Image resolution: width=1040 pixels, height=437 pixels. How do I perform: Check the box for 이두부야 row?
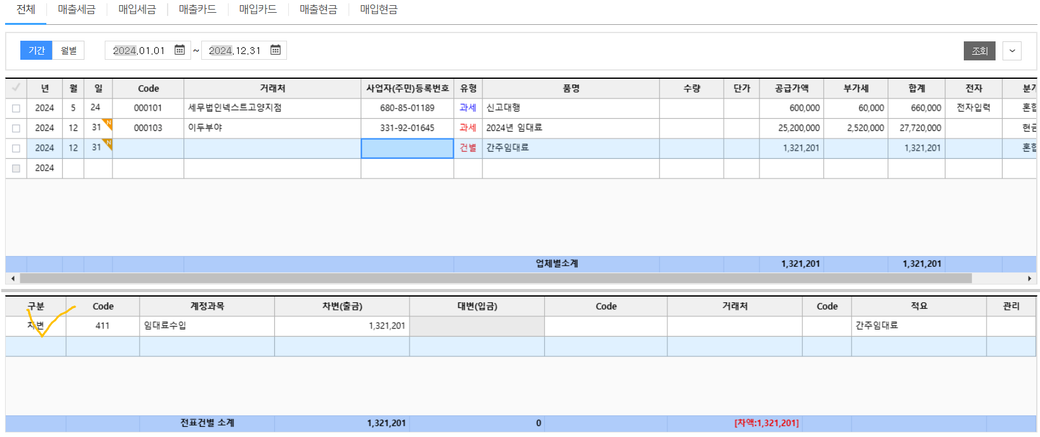click(15, 128)
